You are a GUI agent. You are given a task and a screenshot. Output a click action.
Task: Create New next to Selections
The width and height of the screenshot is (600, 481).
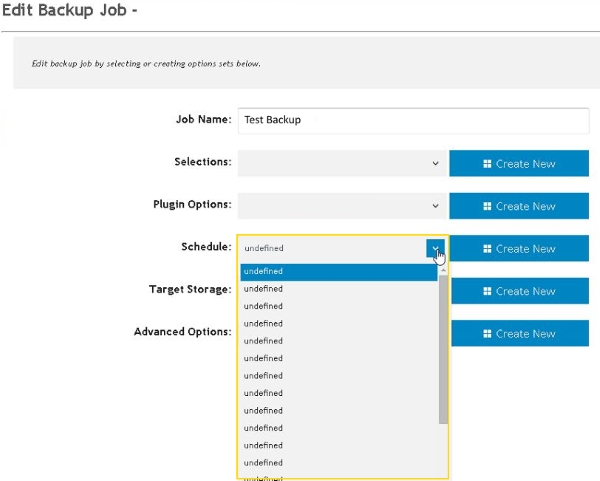point(519,163)
